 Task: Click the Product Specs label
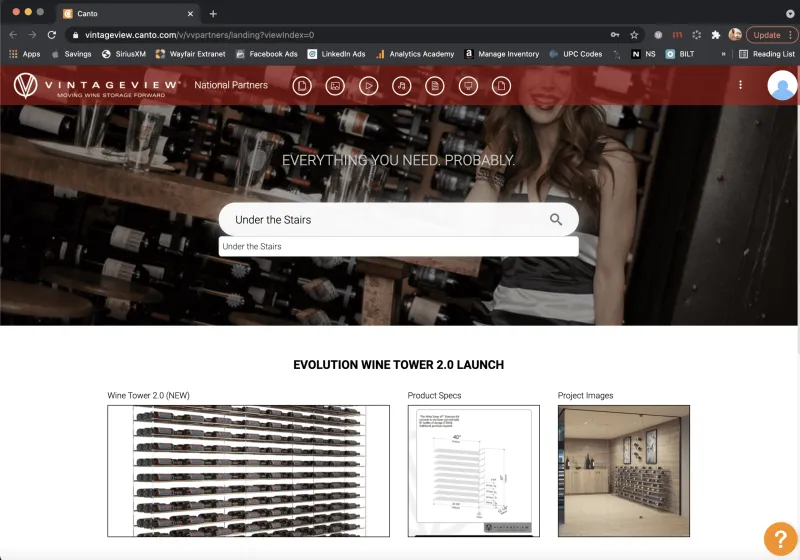click(434, 395)
